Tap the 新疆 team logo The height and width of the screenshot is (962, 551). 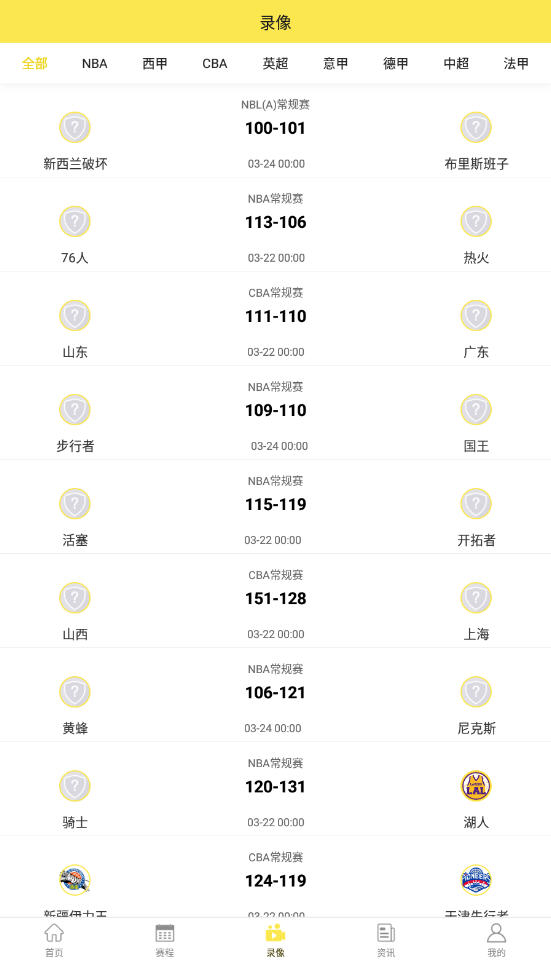click(x=75, y=880)
